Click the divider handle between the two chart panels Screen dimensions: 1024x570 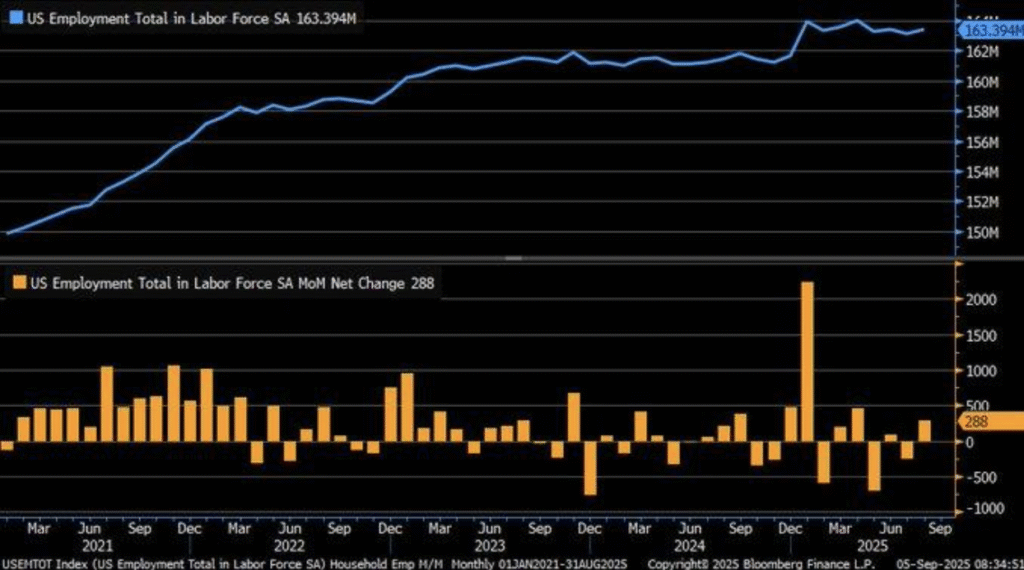tap(512, 258)
